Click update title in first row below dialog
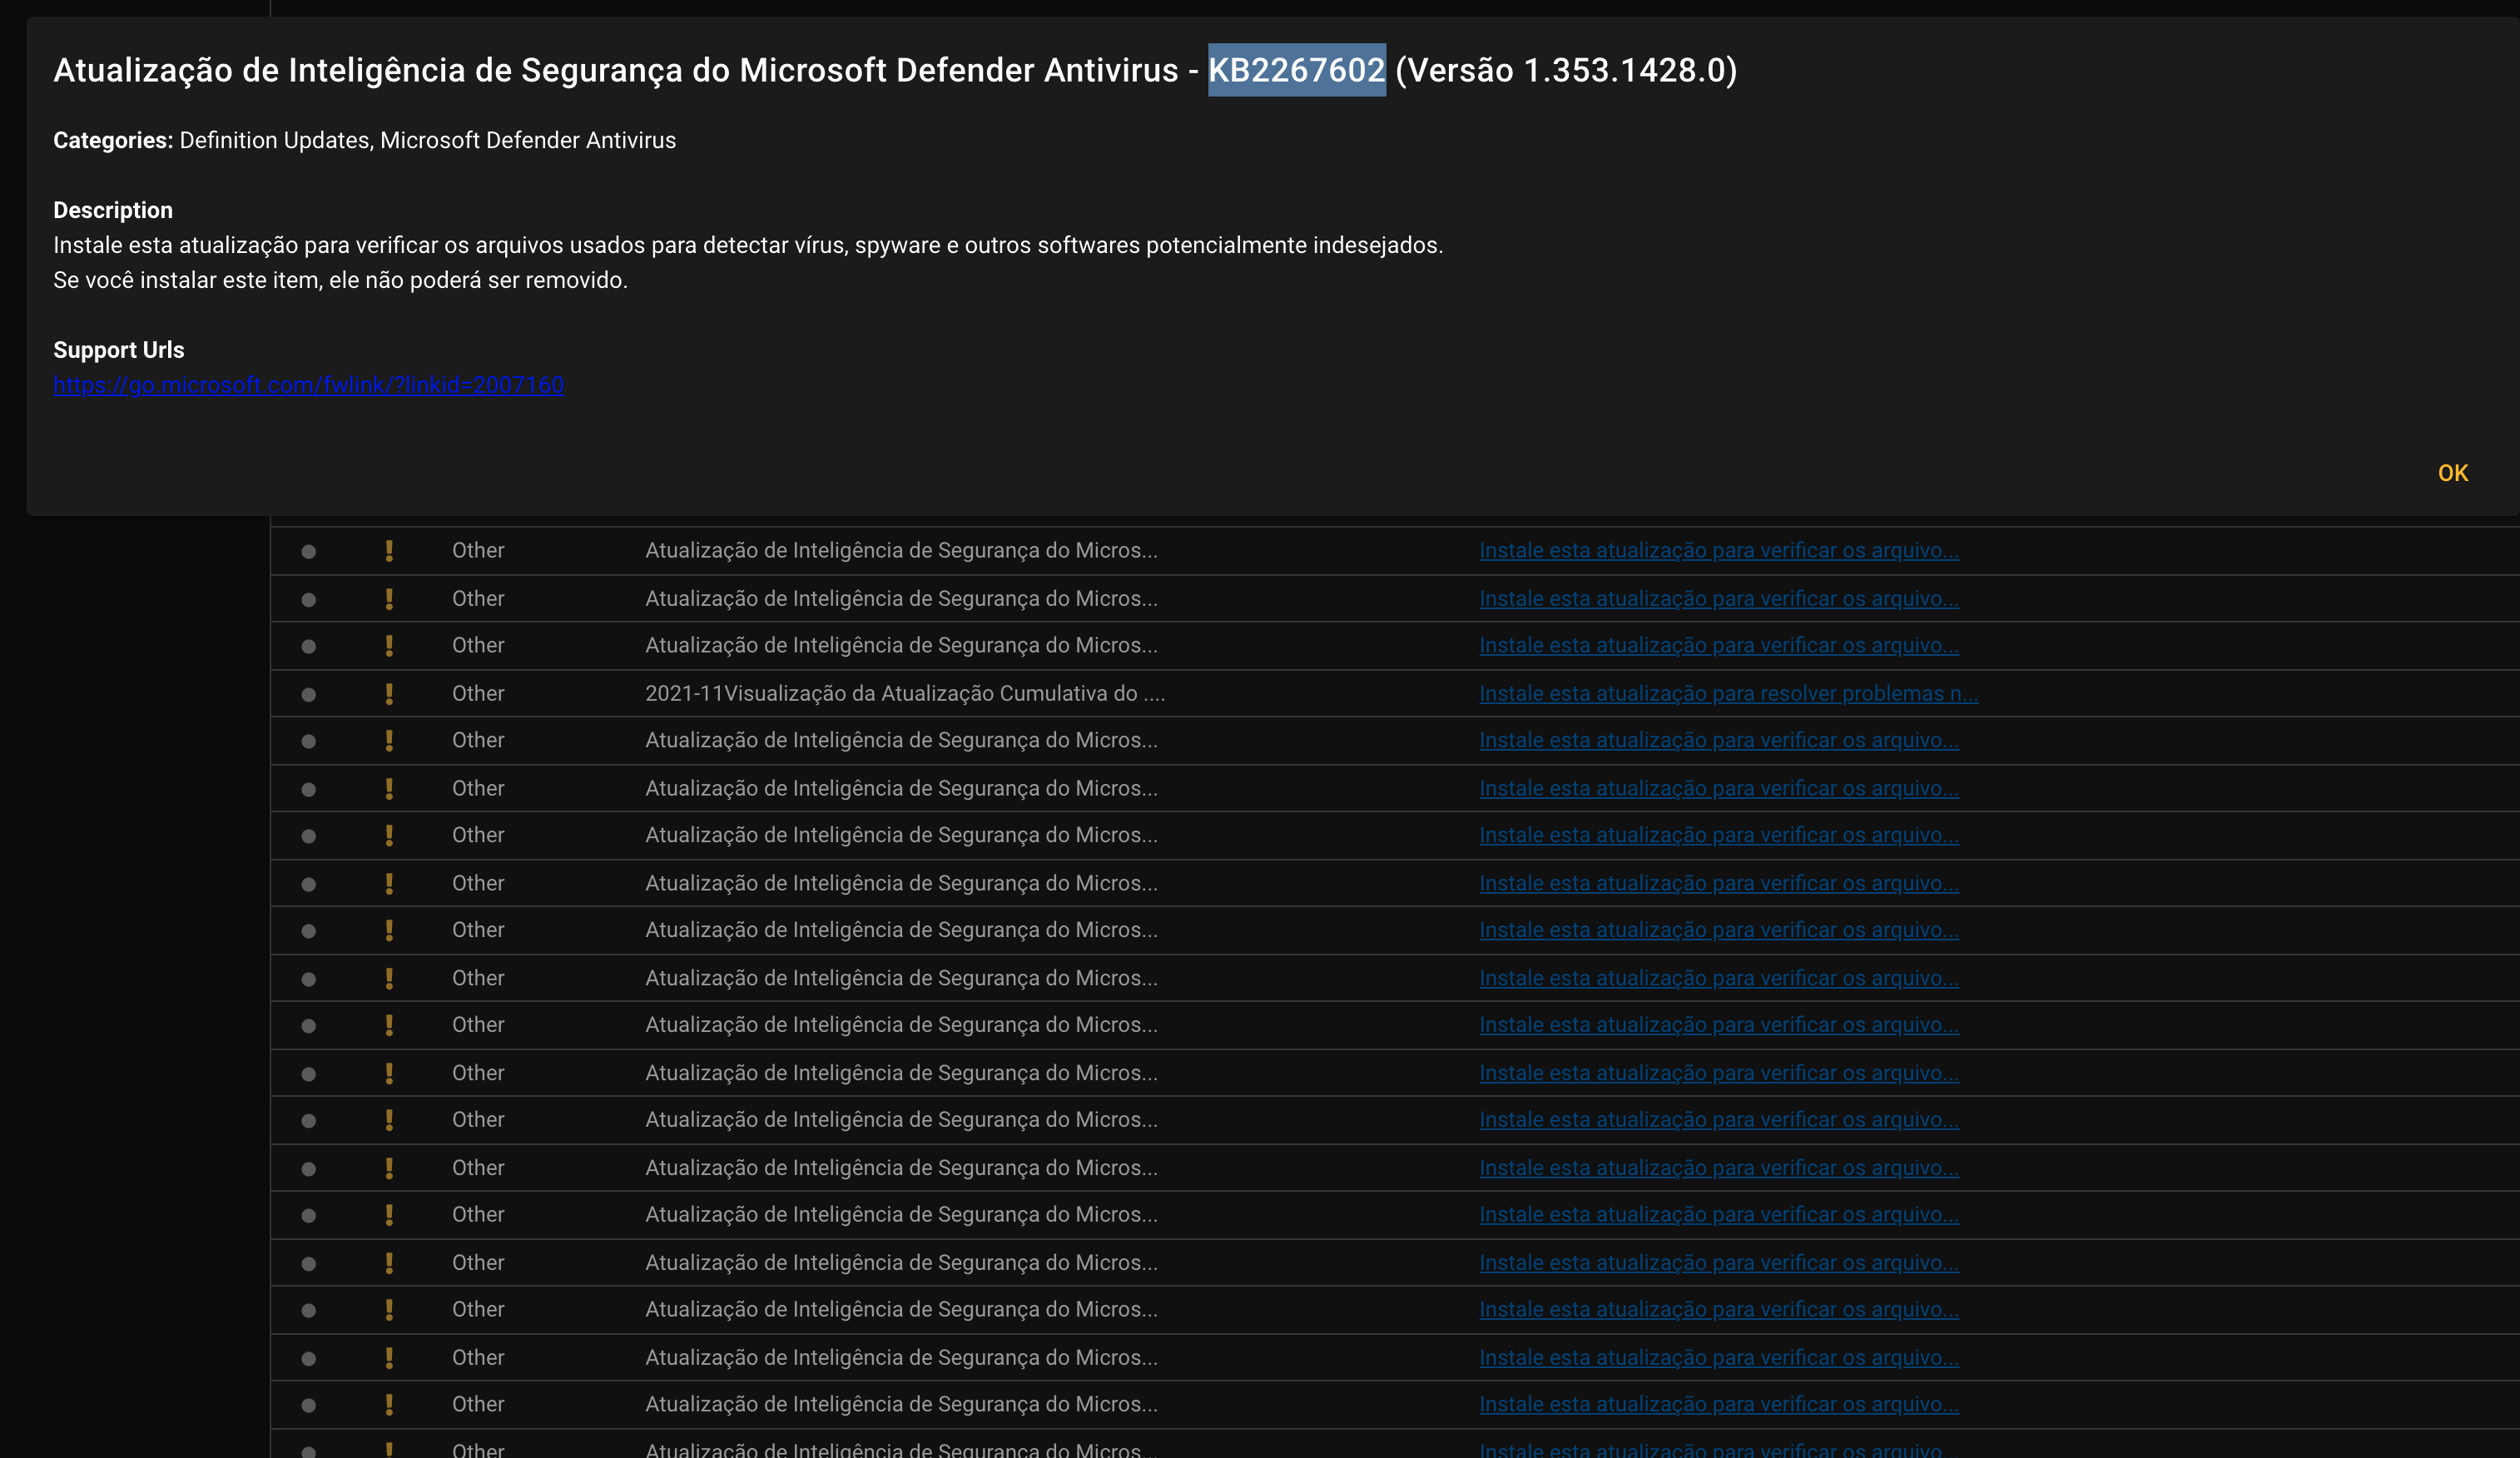The width and height of the screenshot is (2520, 1458). coord(900,550)
